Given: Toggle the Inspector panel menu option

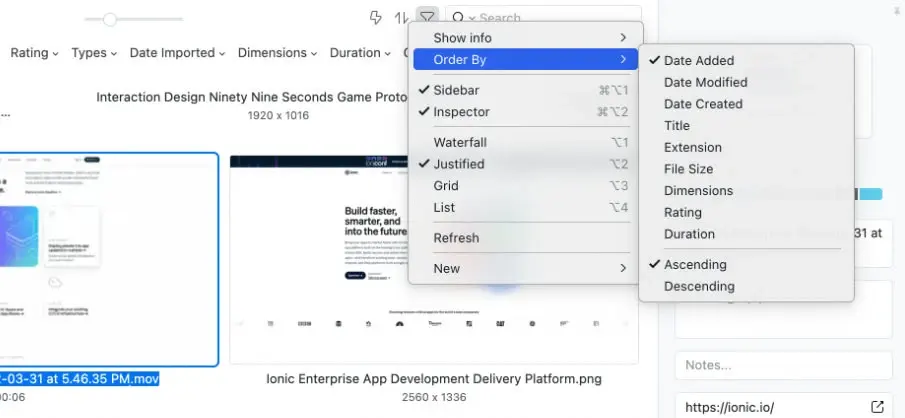Looking at the screenshot, I should tap(461, 112).
